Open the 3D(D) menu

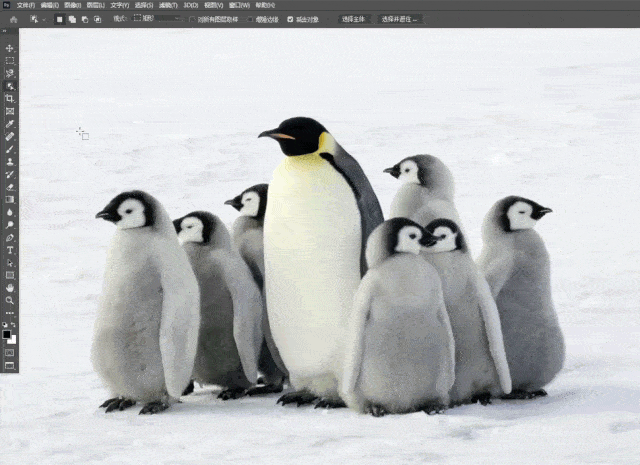tap(191, 5)
